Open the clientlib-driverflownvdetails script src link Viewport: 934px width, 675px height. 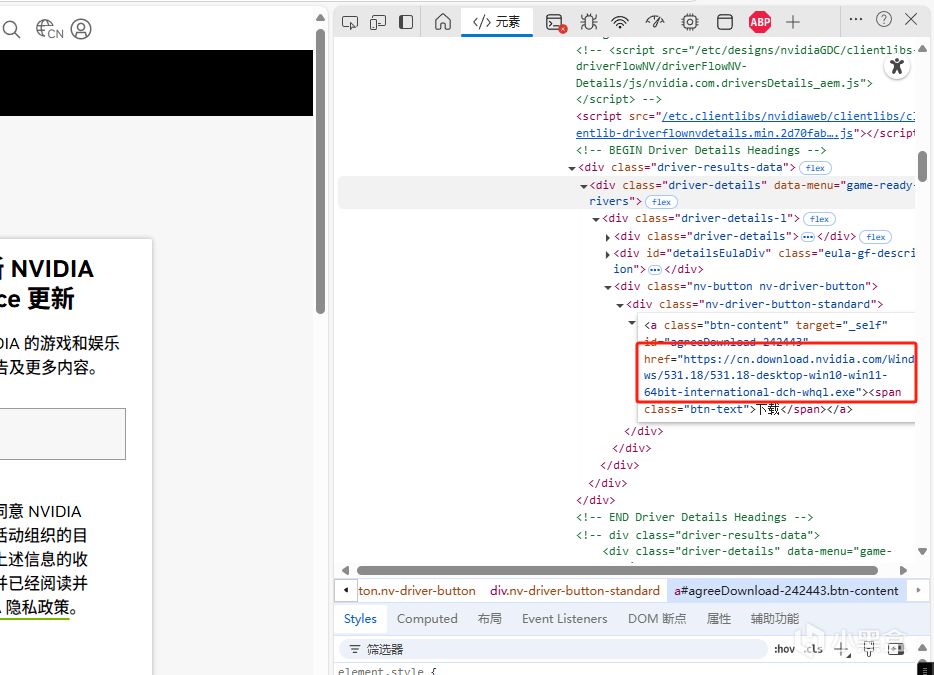(x=746, y=125)
